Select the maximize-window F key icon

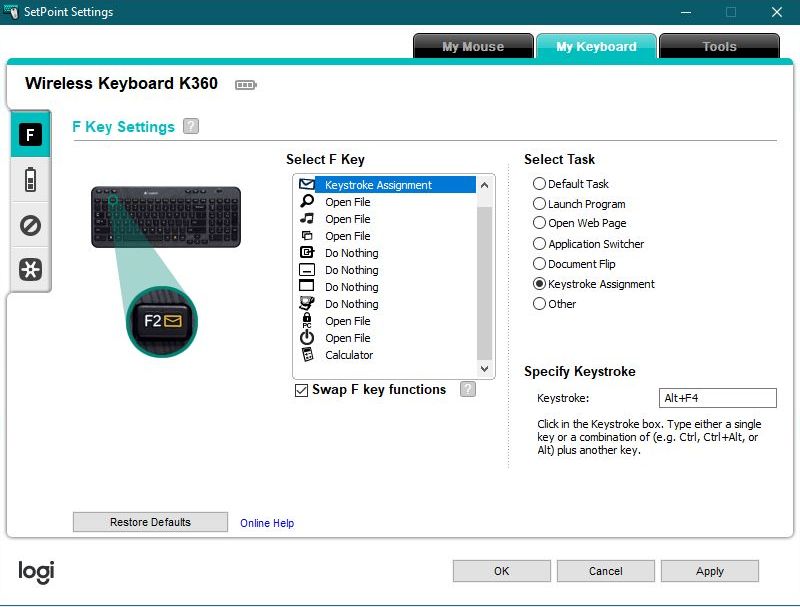(307, 286)
